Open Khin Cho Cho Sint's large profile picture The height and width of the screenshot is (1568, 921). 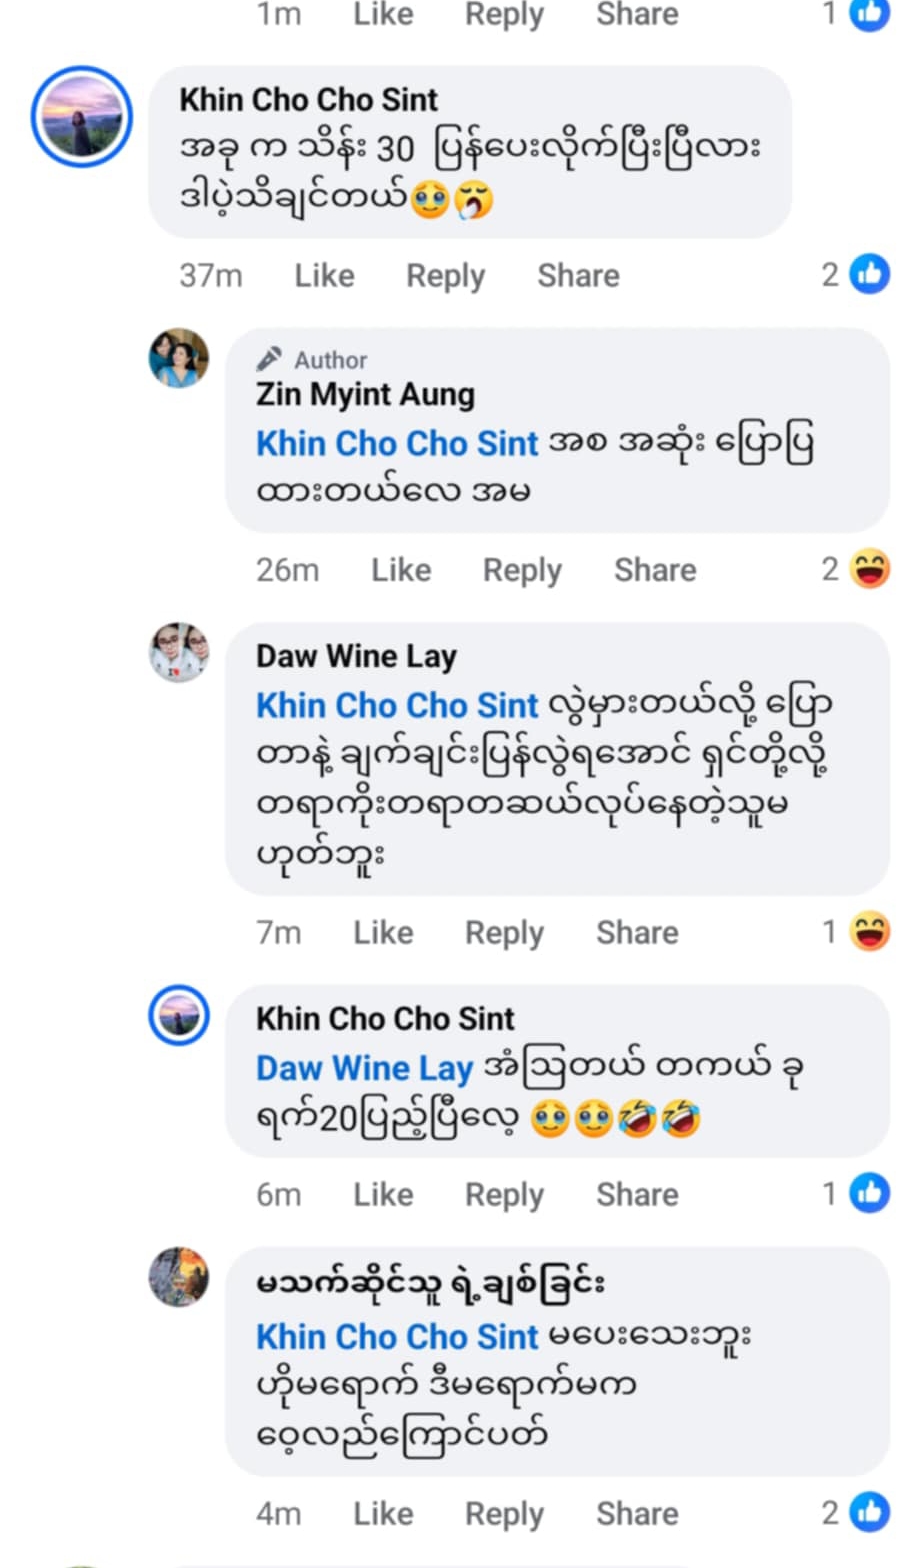(x=82, y=117)
